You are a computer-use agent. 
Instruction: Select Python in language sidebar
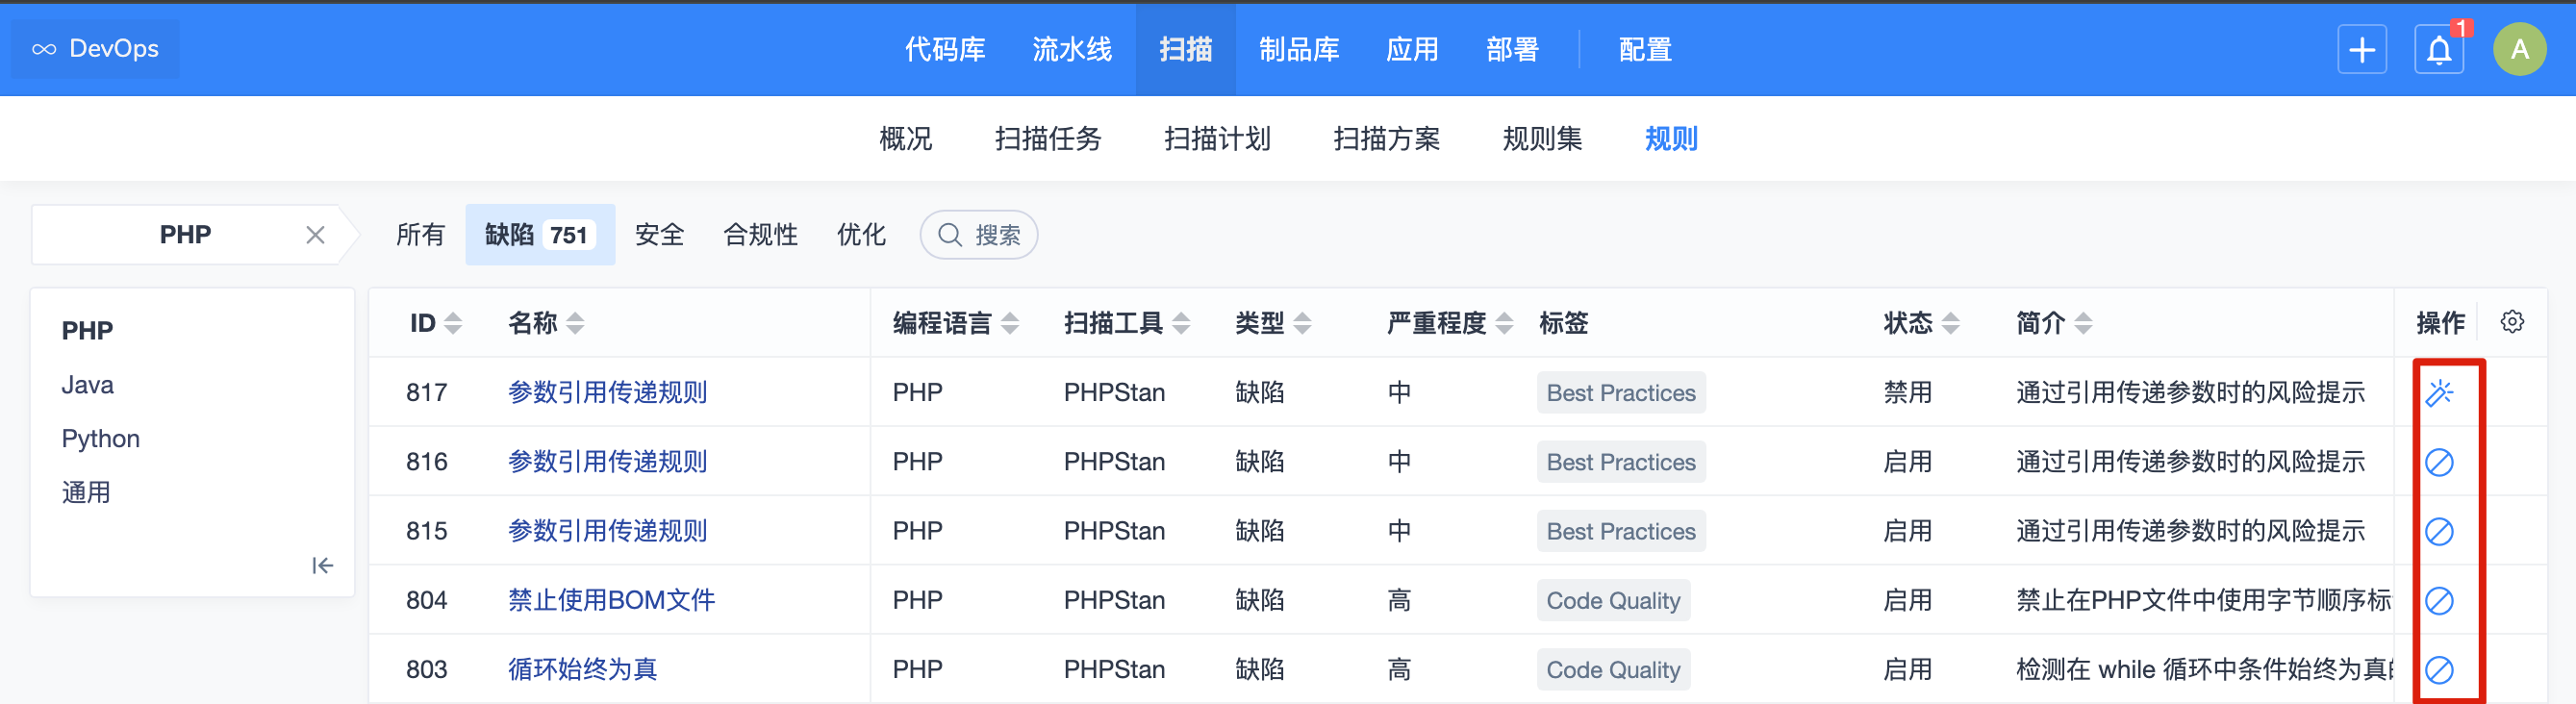click(x=100, y=439)
